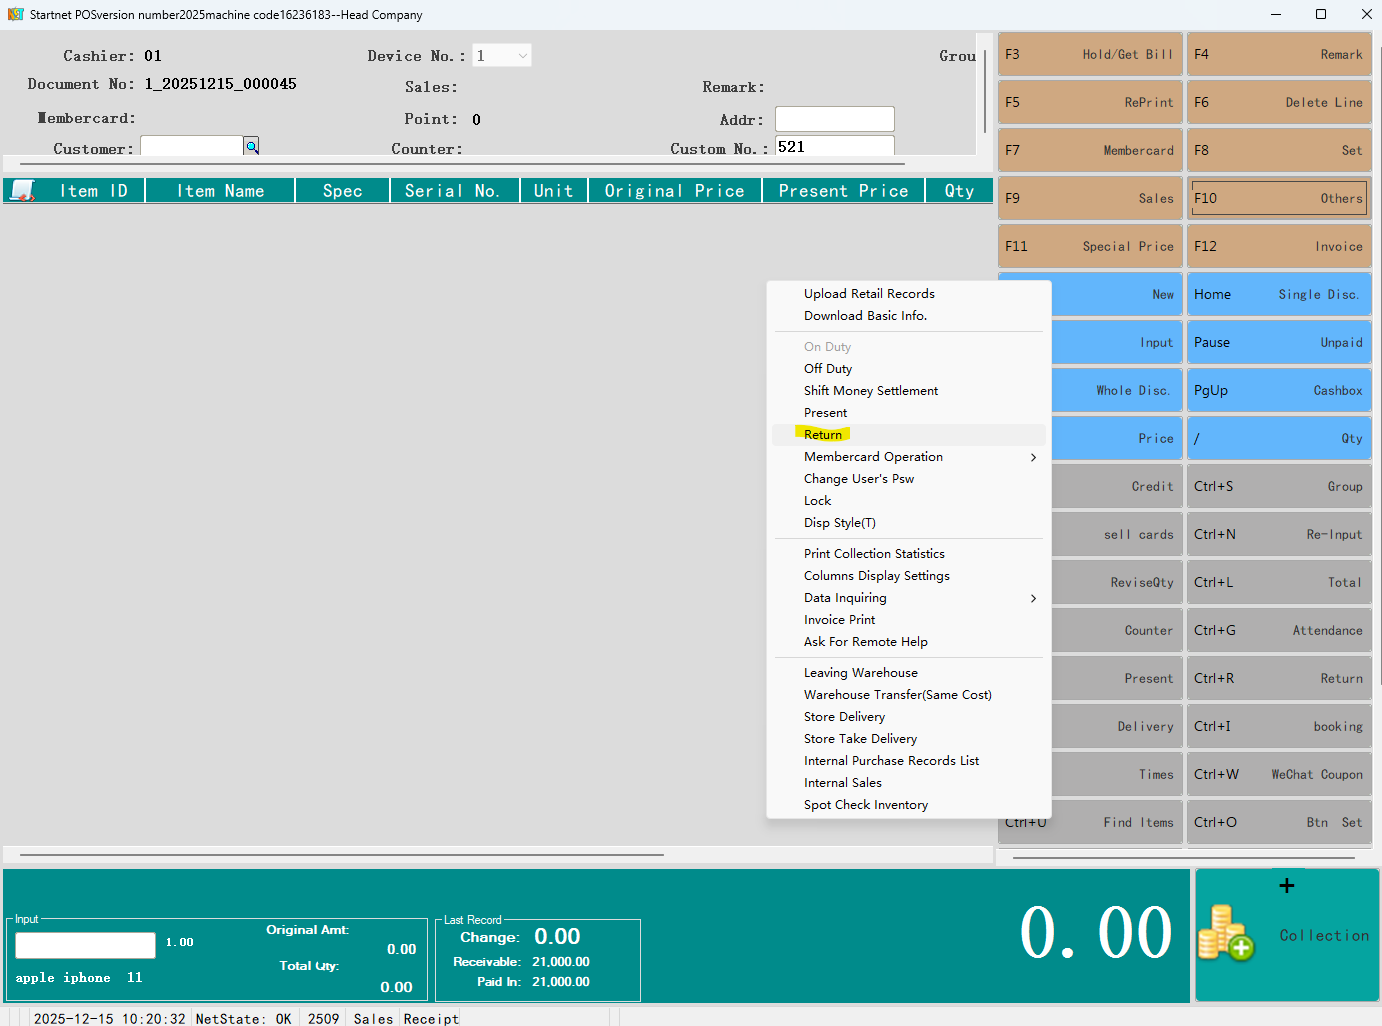Image resolution: width=1382 pixels, height=1026 pixels.
Task: Select Return from the context menu
Action: (x=823, y=435)
